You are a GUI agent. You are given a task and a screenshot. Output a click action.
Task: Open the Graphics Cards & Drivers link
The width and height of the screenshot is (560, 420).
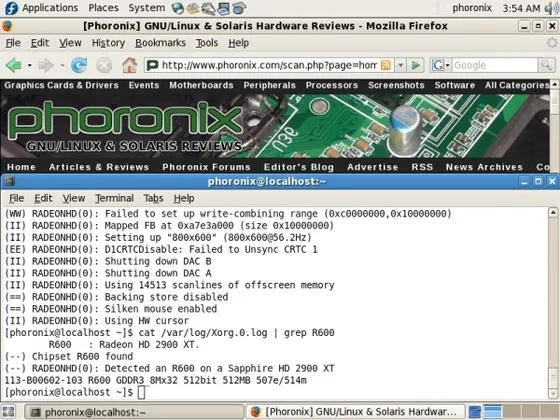tap(61, 85)
